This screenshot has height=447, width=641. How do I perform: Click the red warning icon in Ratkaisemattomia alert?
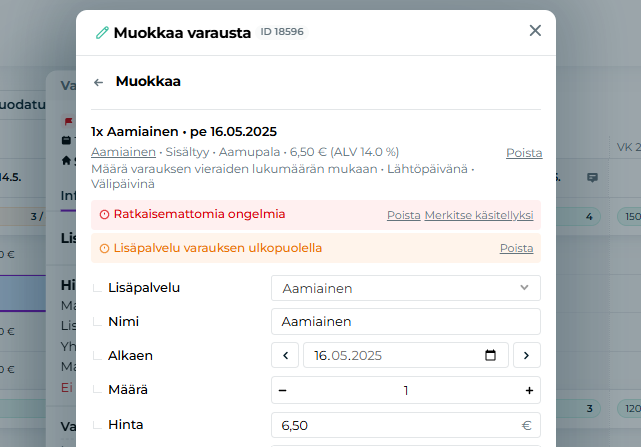point(104,214)
